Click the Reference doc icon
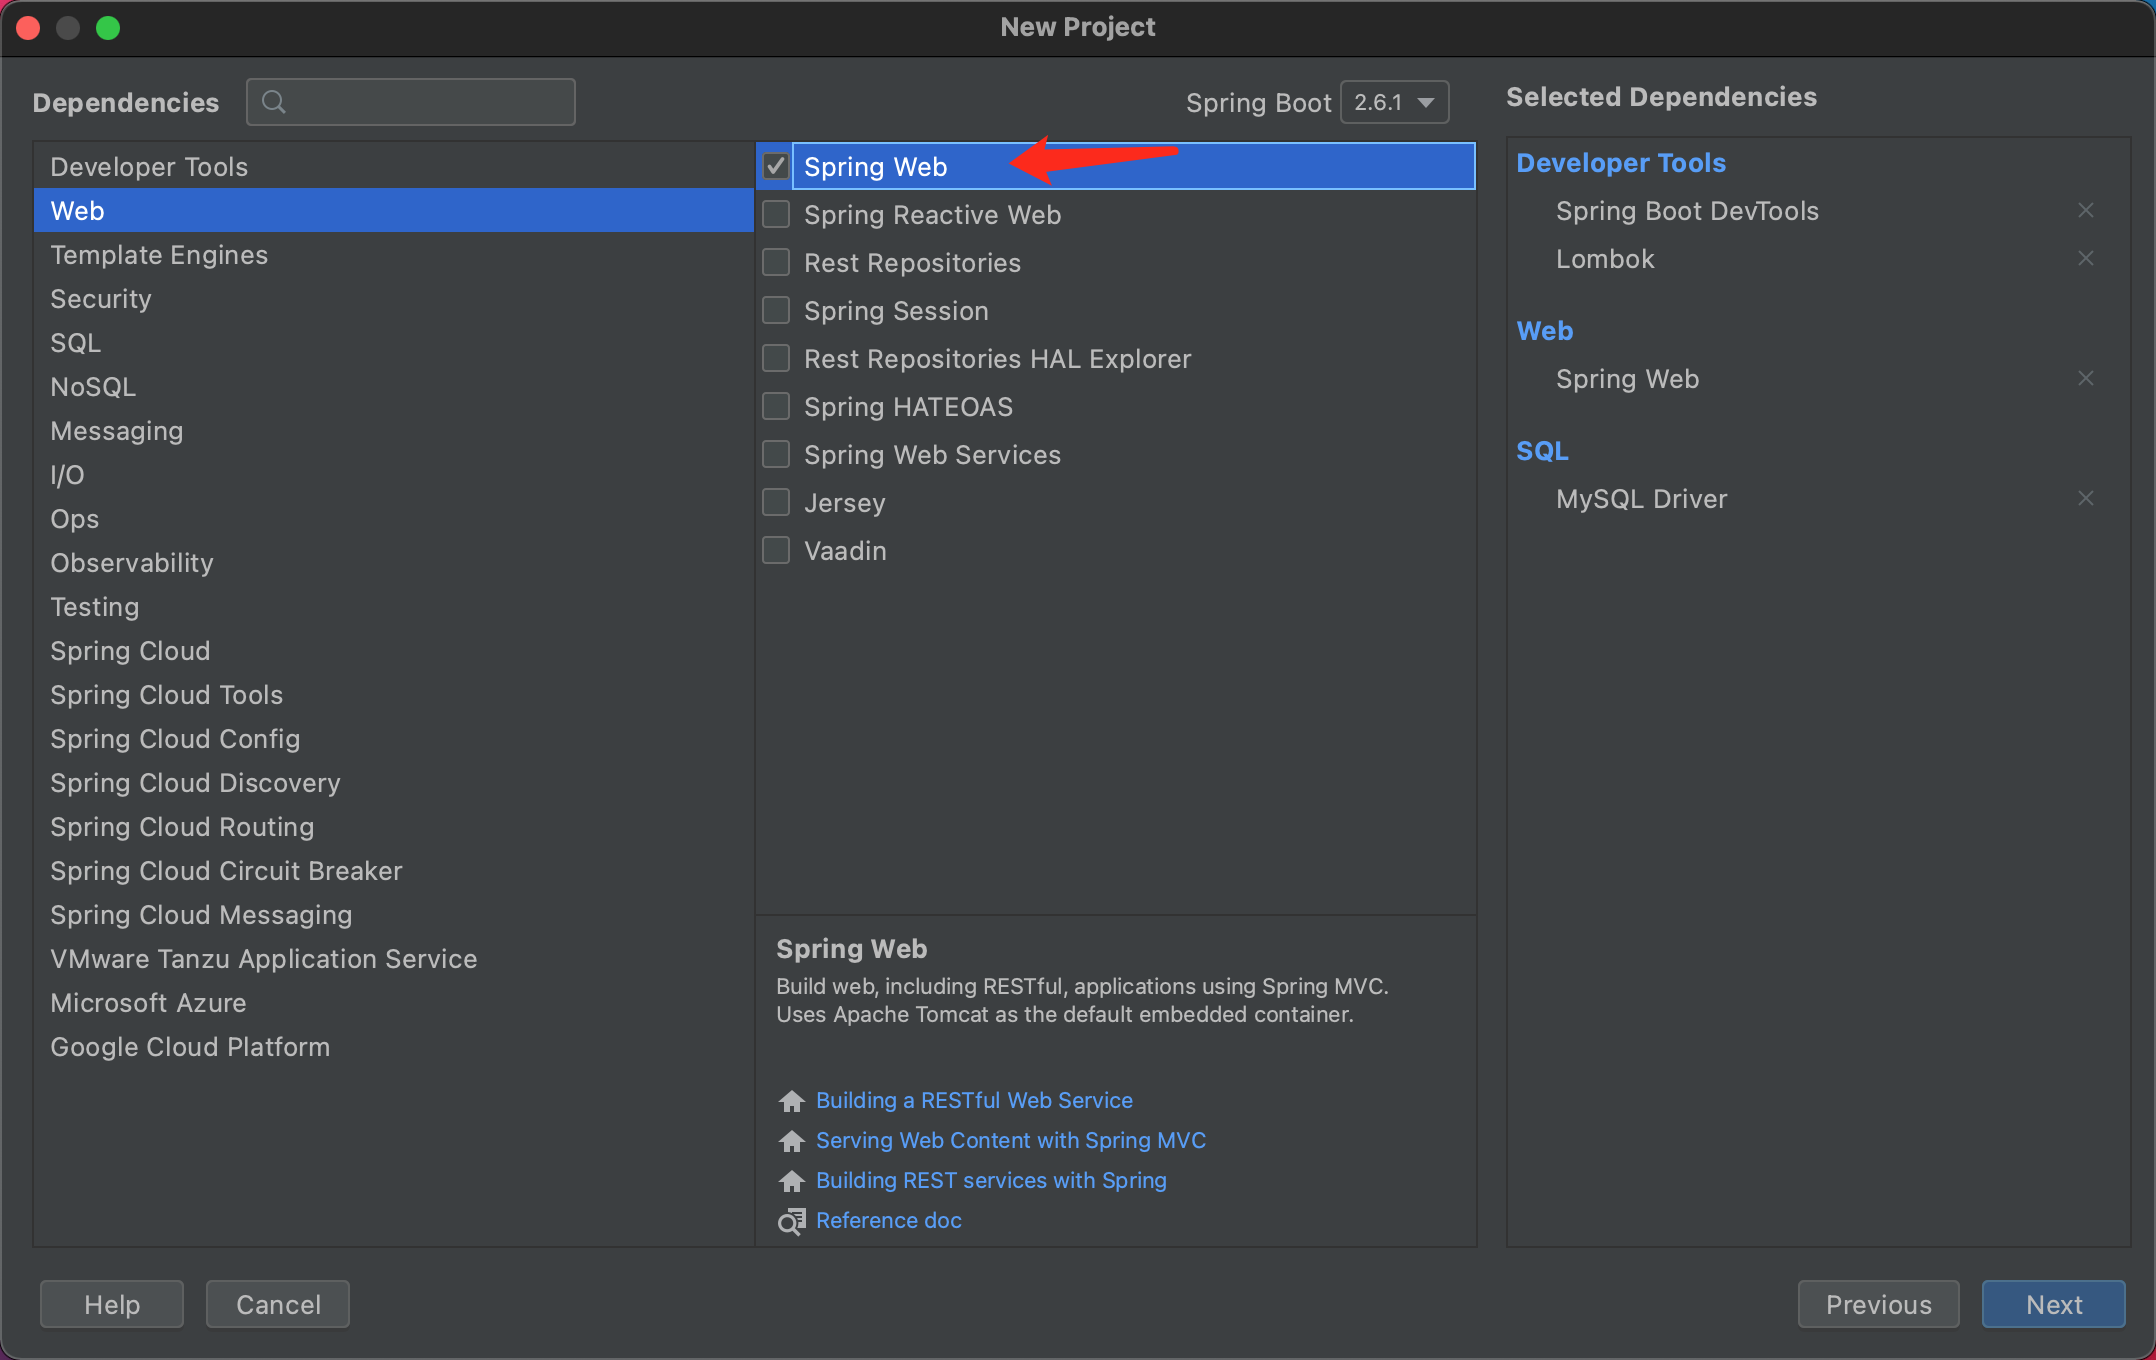The image size is (2156, 1360). [x=791, y=1221]
